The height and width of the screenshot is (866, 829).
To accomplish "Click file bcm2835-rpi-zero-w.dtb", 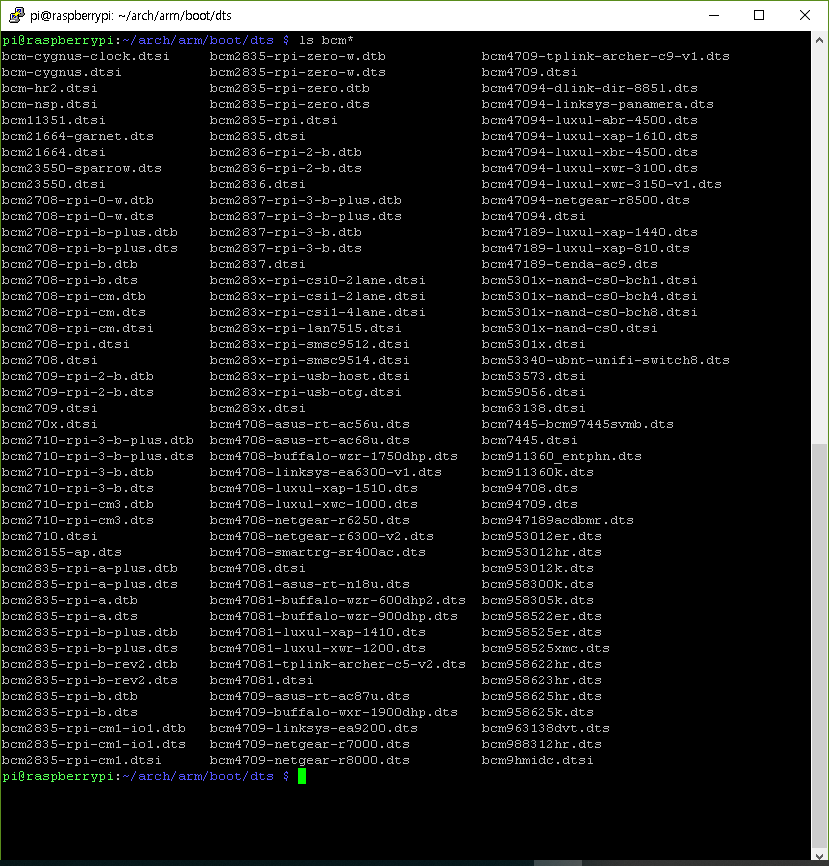I will pyautogui.click(x=298, y=56).
